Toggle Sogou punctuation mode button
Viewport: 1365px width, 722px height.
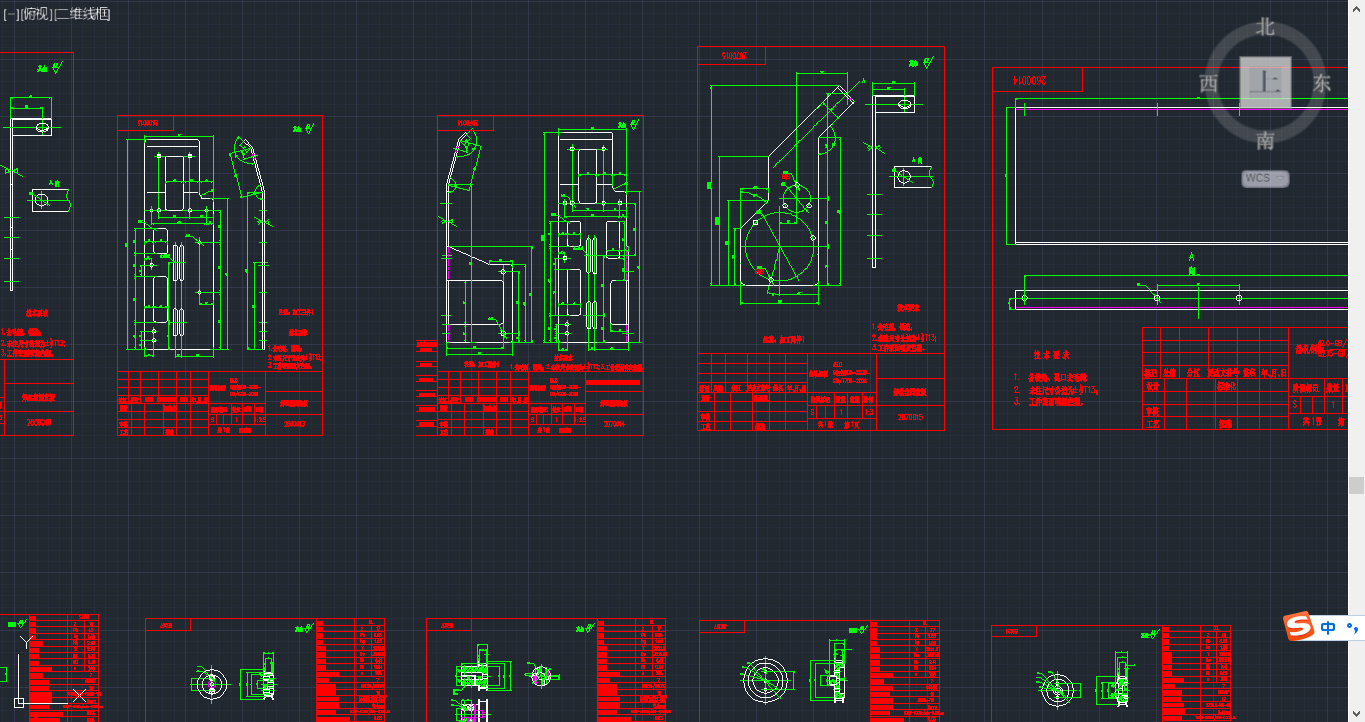point(1352,628)
